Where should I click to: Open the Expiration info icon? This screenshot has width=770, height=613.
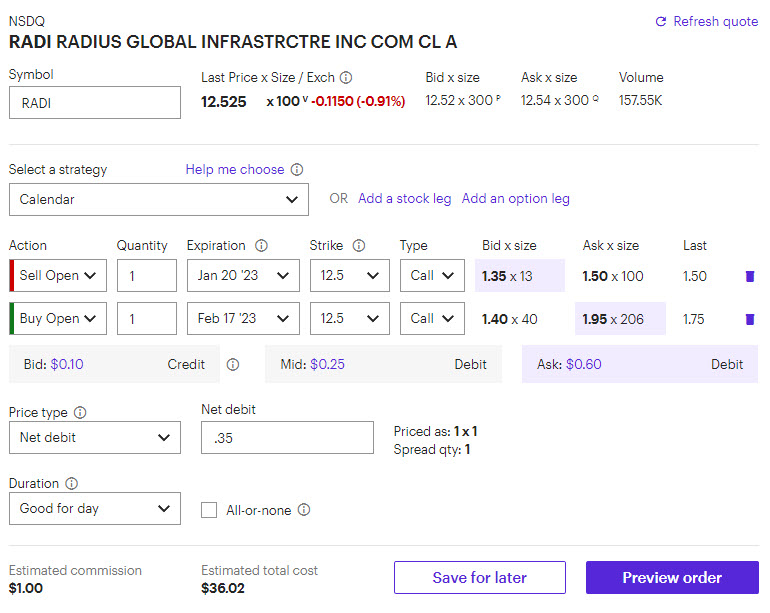click(261, 246)
